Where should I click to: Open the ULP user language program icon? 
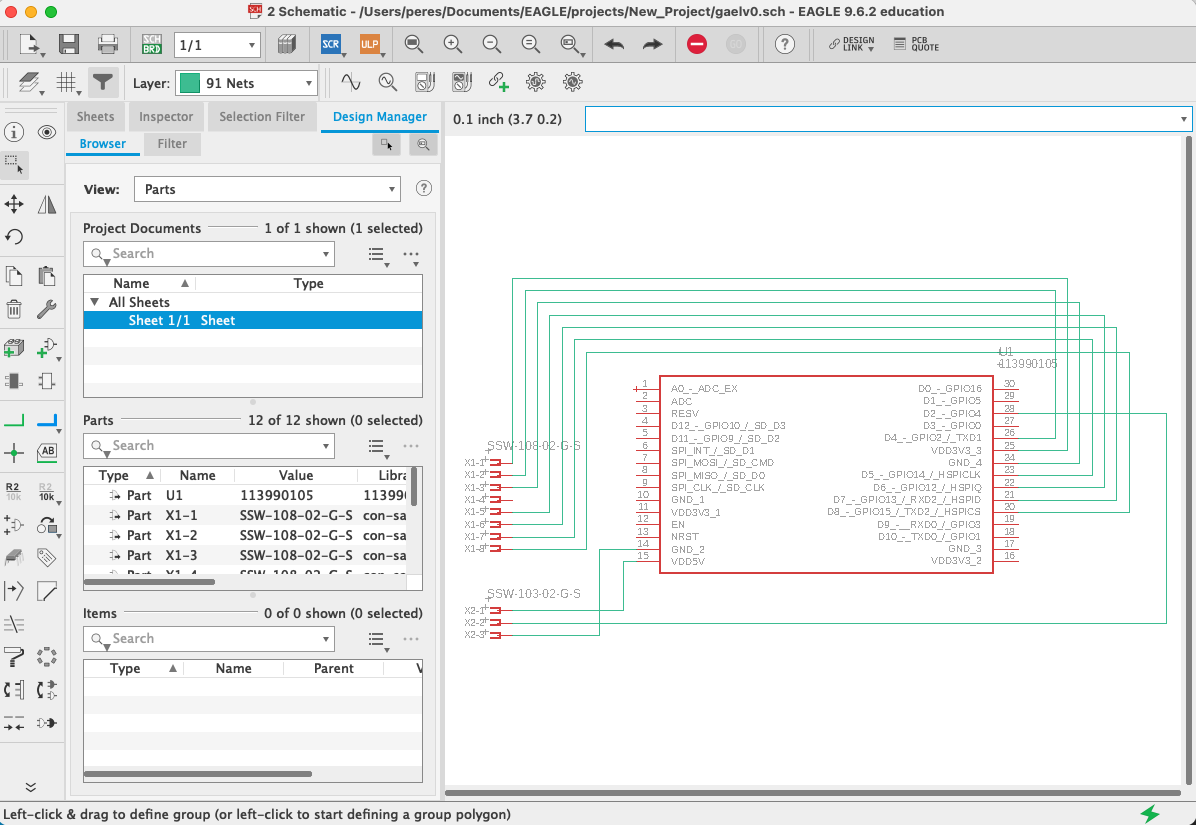click(369, 44)
